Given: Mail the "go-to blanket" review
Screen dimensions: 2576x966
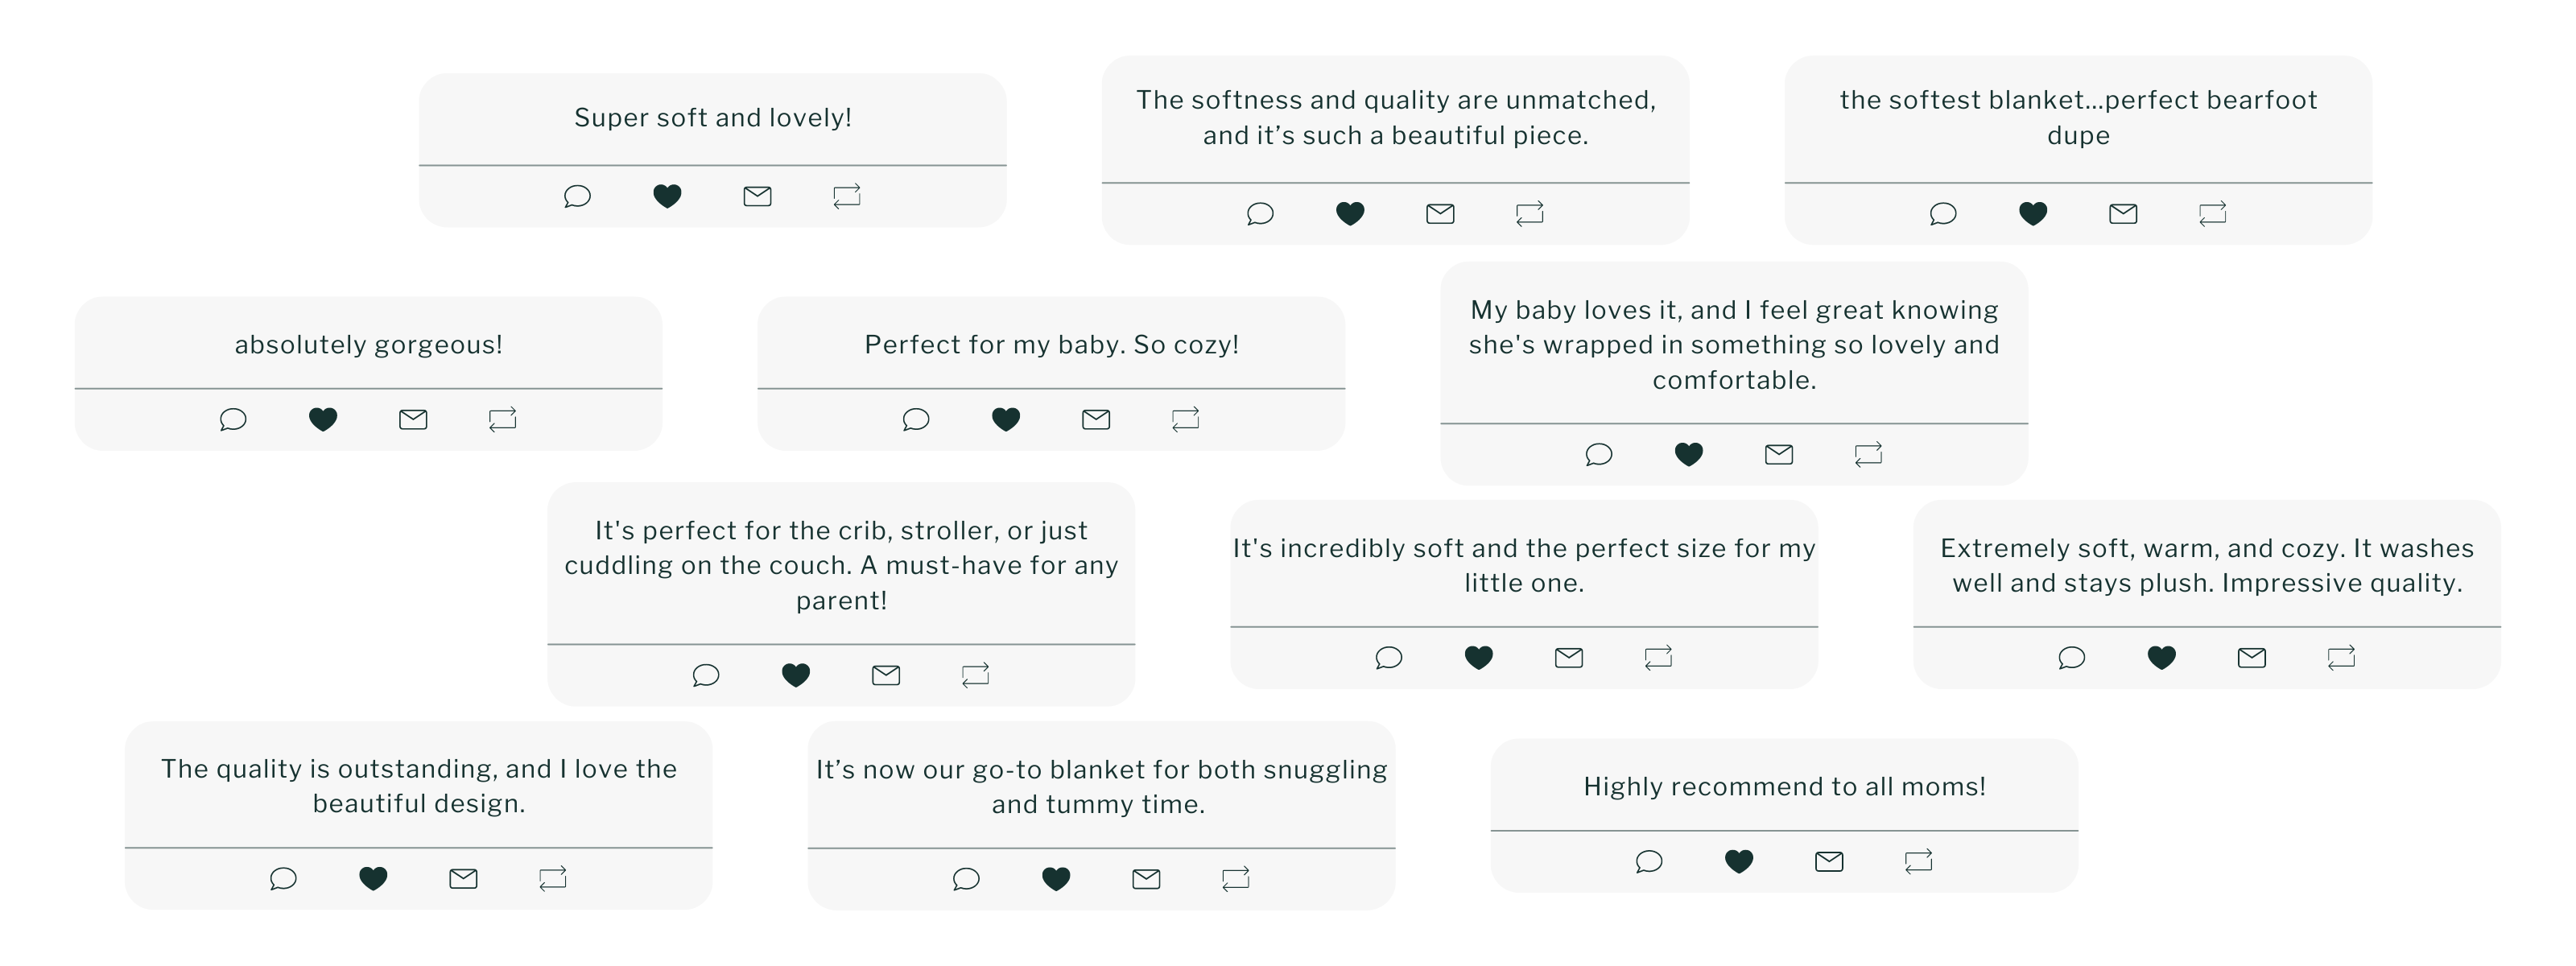Looking at the screenshot, I should (1146, 878).
